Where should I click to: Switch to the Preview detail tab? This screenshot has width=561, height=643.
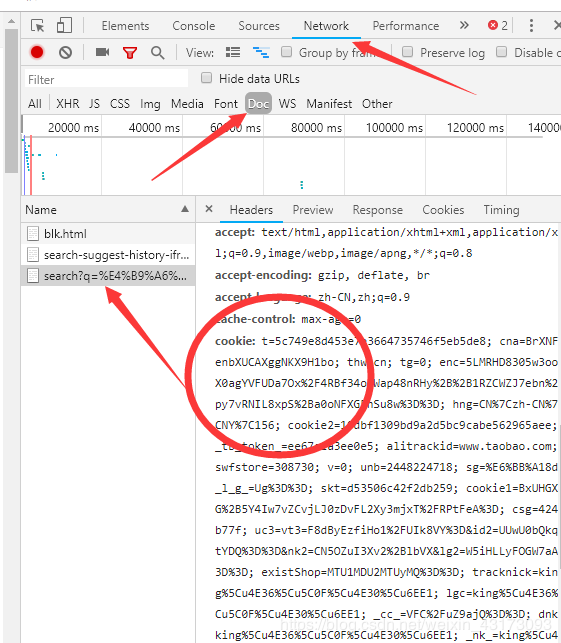[x=312, y=210]
